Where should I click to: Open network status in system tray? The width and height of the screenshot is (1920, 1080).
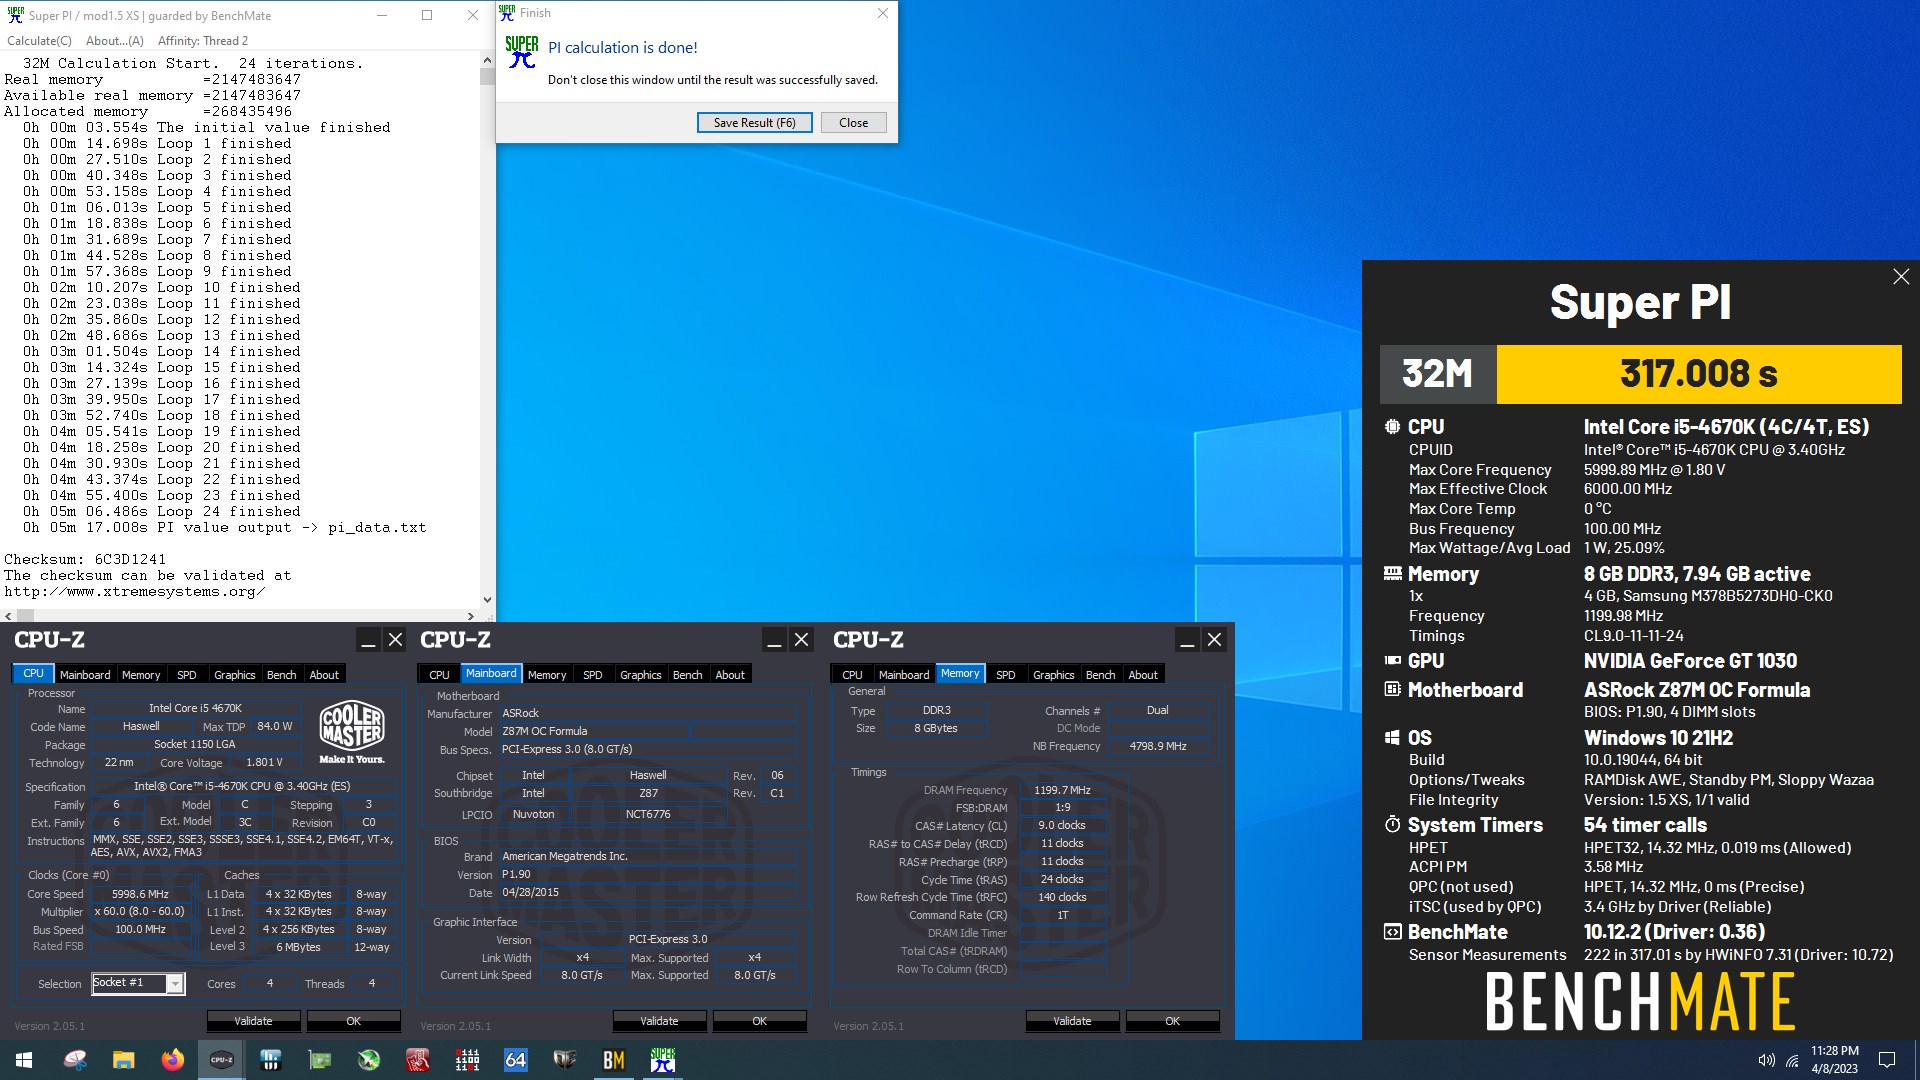(1792, 1060)
